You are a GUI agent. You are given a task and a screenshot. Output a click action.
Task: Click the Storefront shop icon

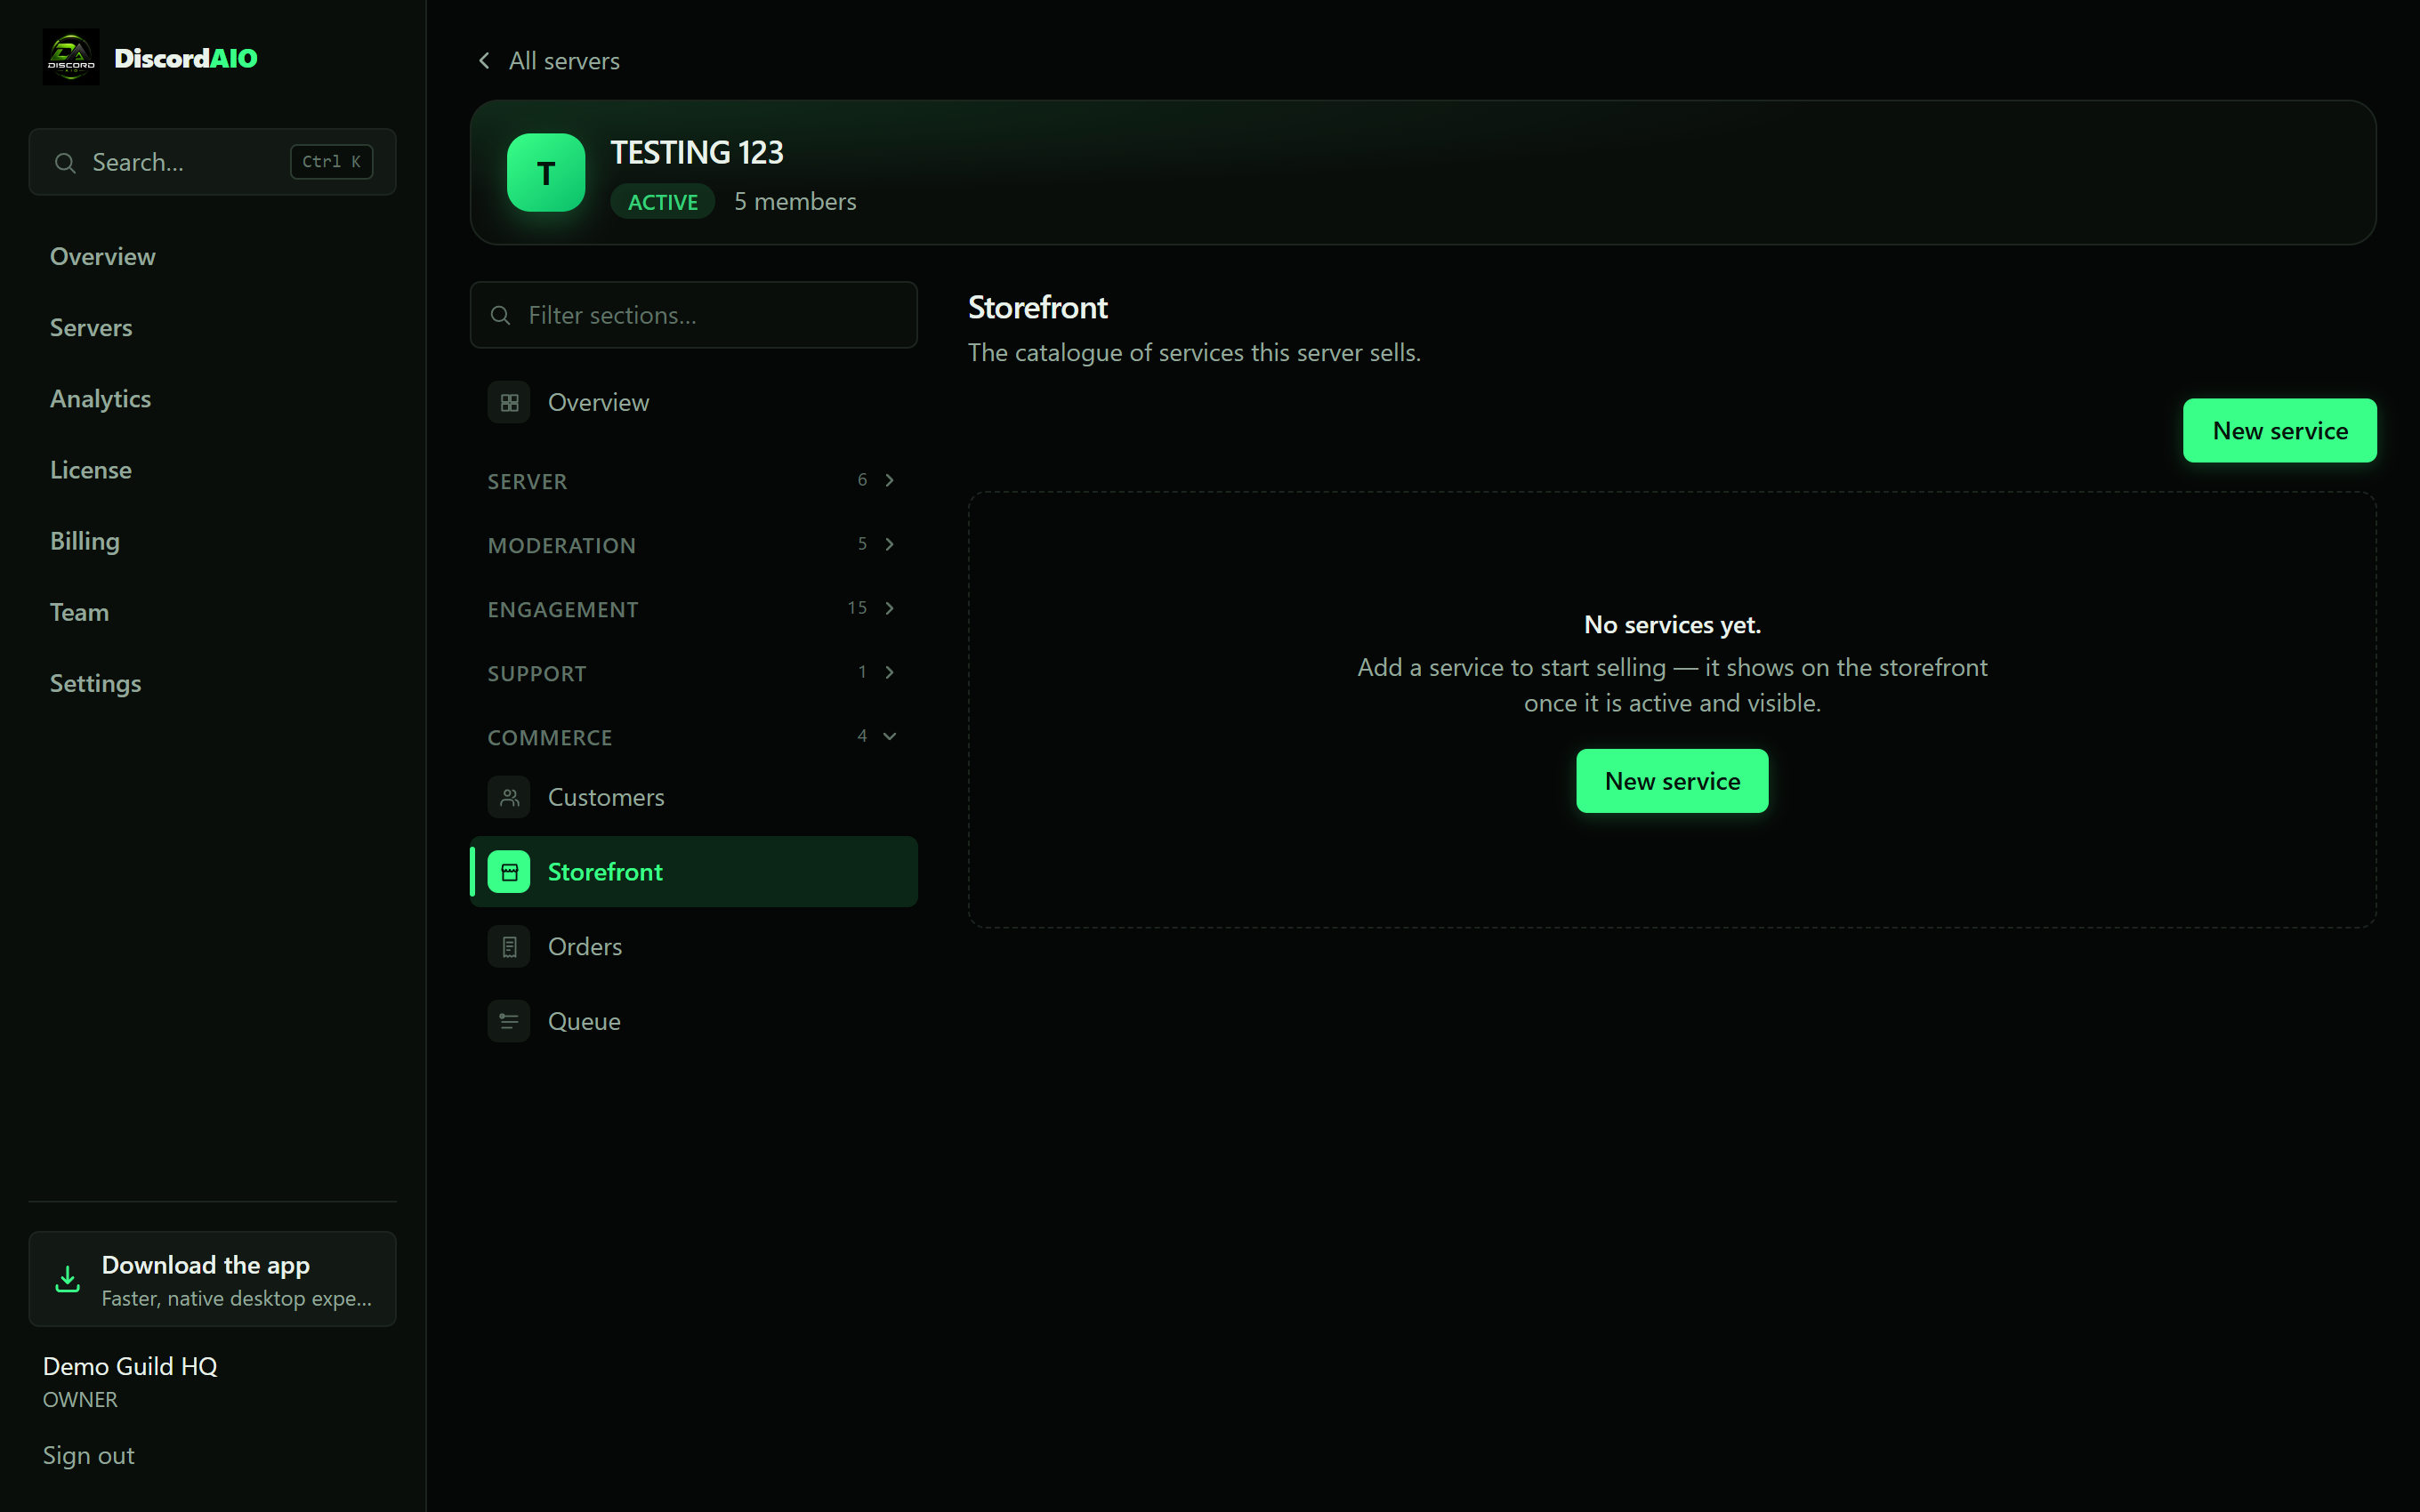coord(509,872)
